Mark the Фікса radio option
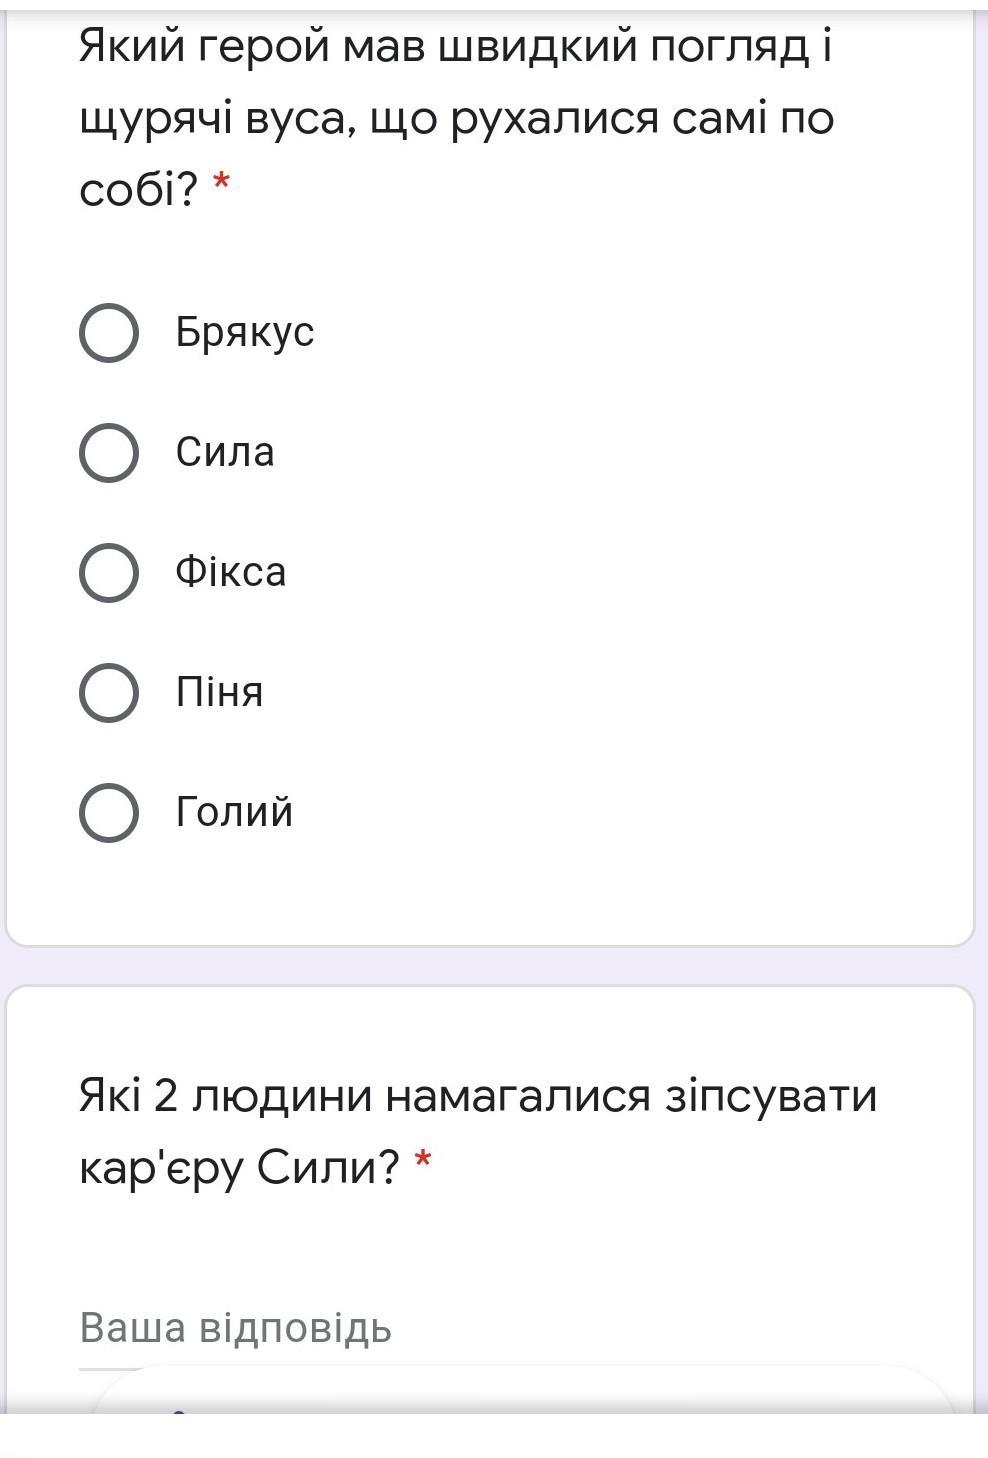The width and height of the screenshot is (988, 1458). pyautogui.click(x=109, y=573)
